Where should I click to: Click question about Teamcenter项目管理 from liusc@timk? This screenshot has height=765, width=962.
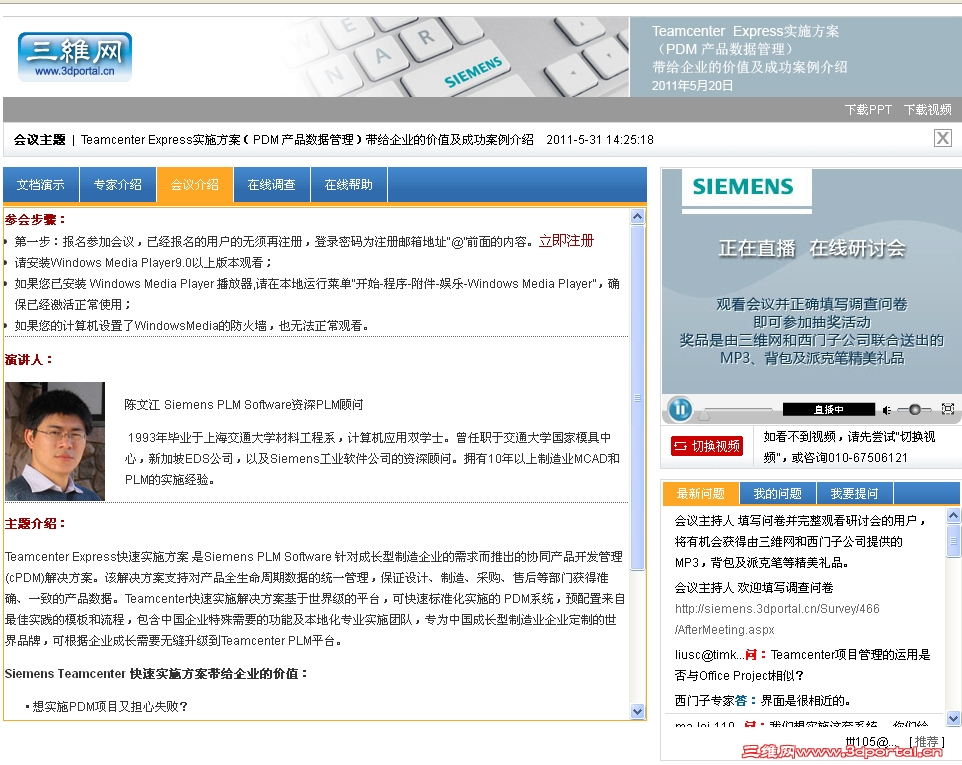pyautogui.click(x=802, y=665)
